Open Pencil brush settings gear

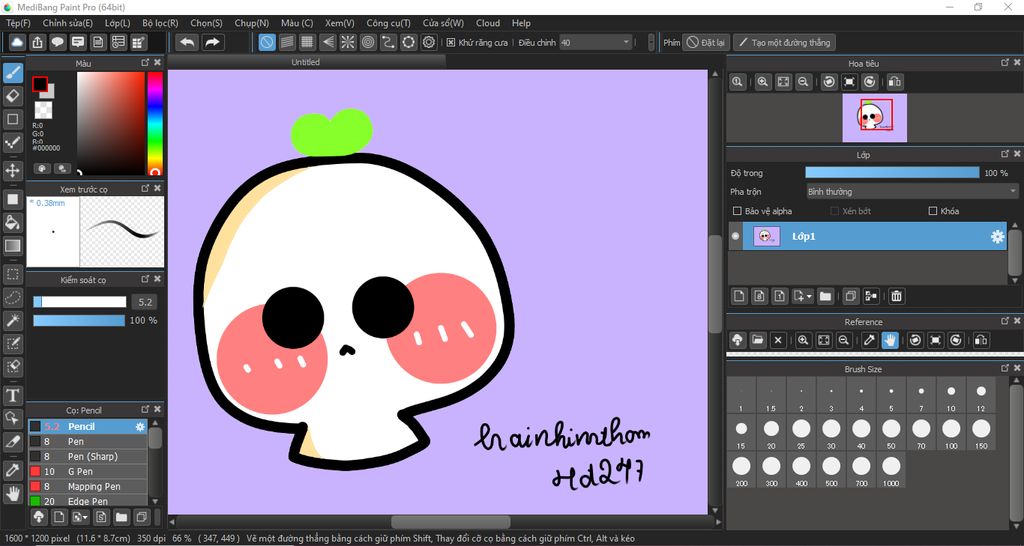140,426
